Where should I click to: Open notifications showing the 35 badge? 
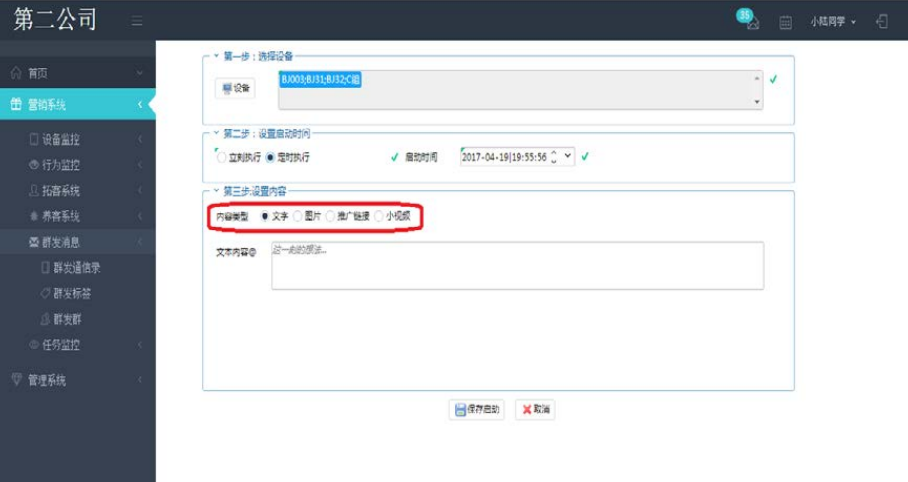pos(748,19)
